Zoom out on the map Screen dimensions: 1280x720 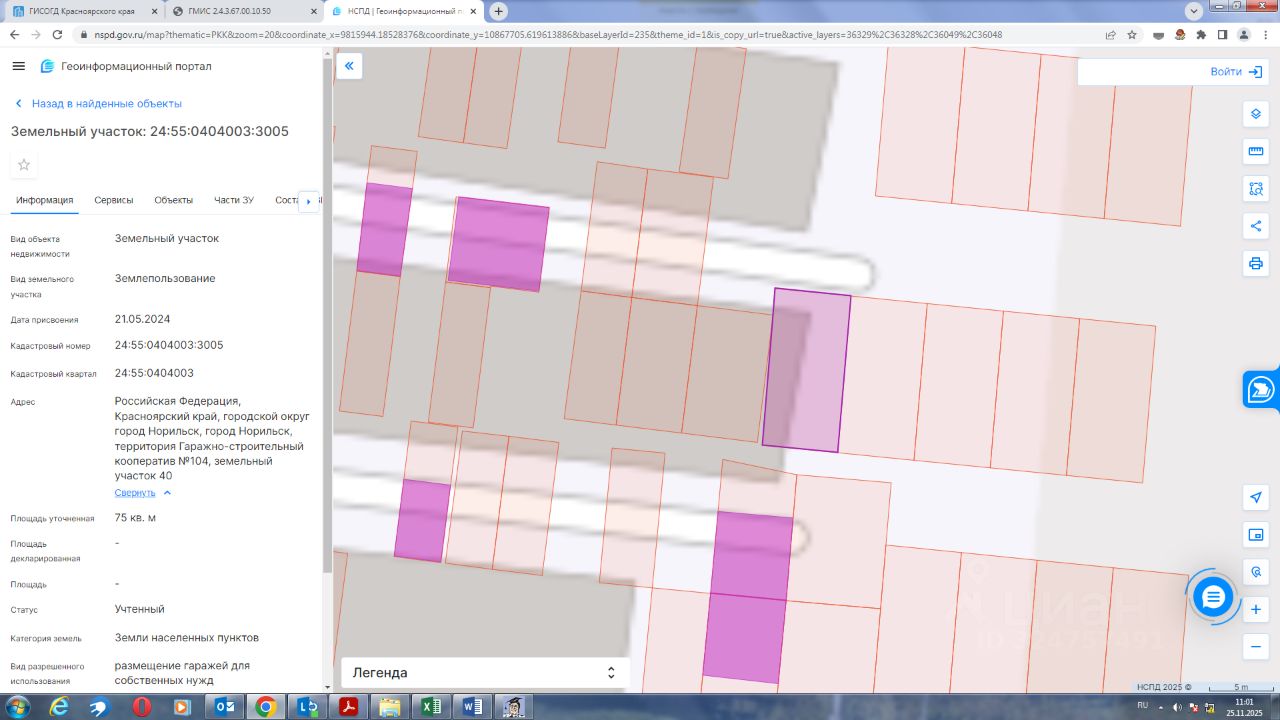1256,647
